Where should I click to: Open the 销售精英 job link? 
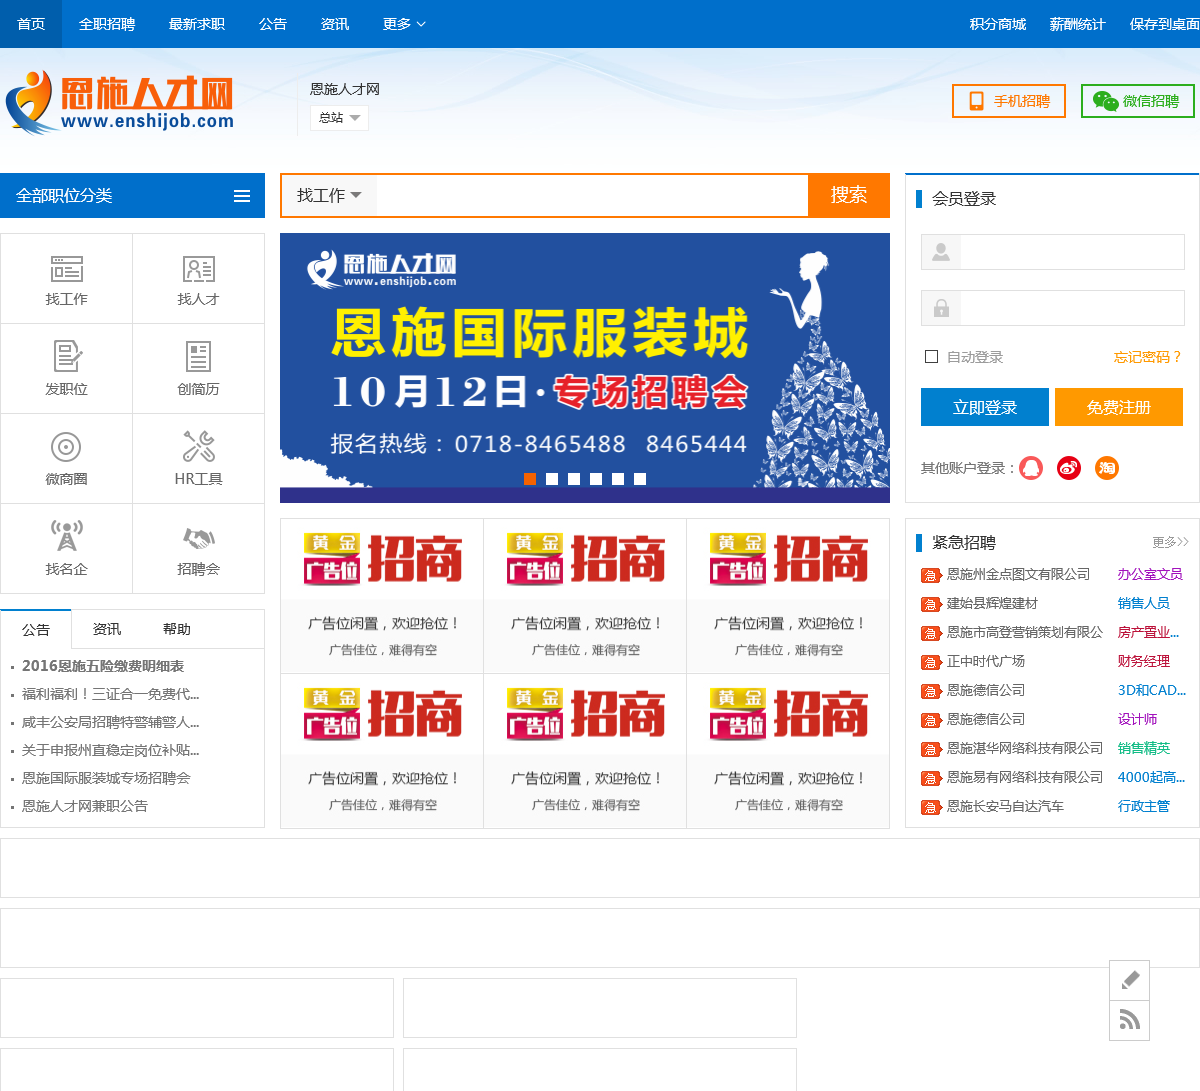pos(1144,748)
